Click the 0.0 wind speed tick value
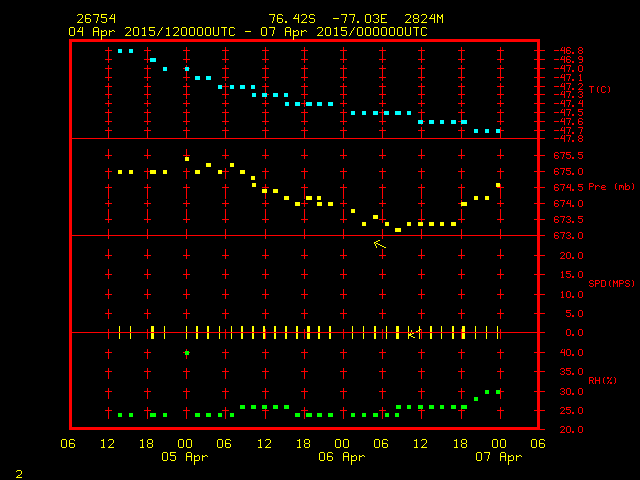The height and width of the screenshot is (480, 640). (575, 333)
